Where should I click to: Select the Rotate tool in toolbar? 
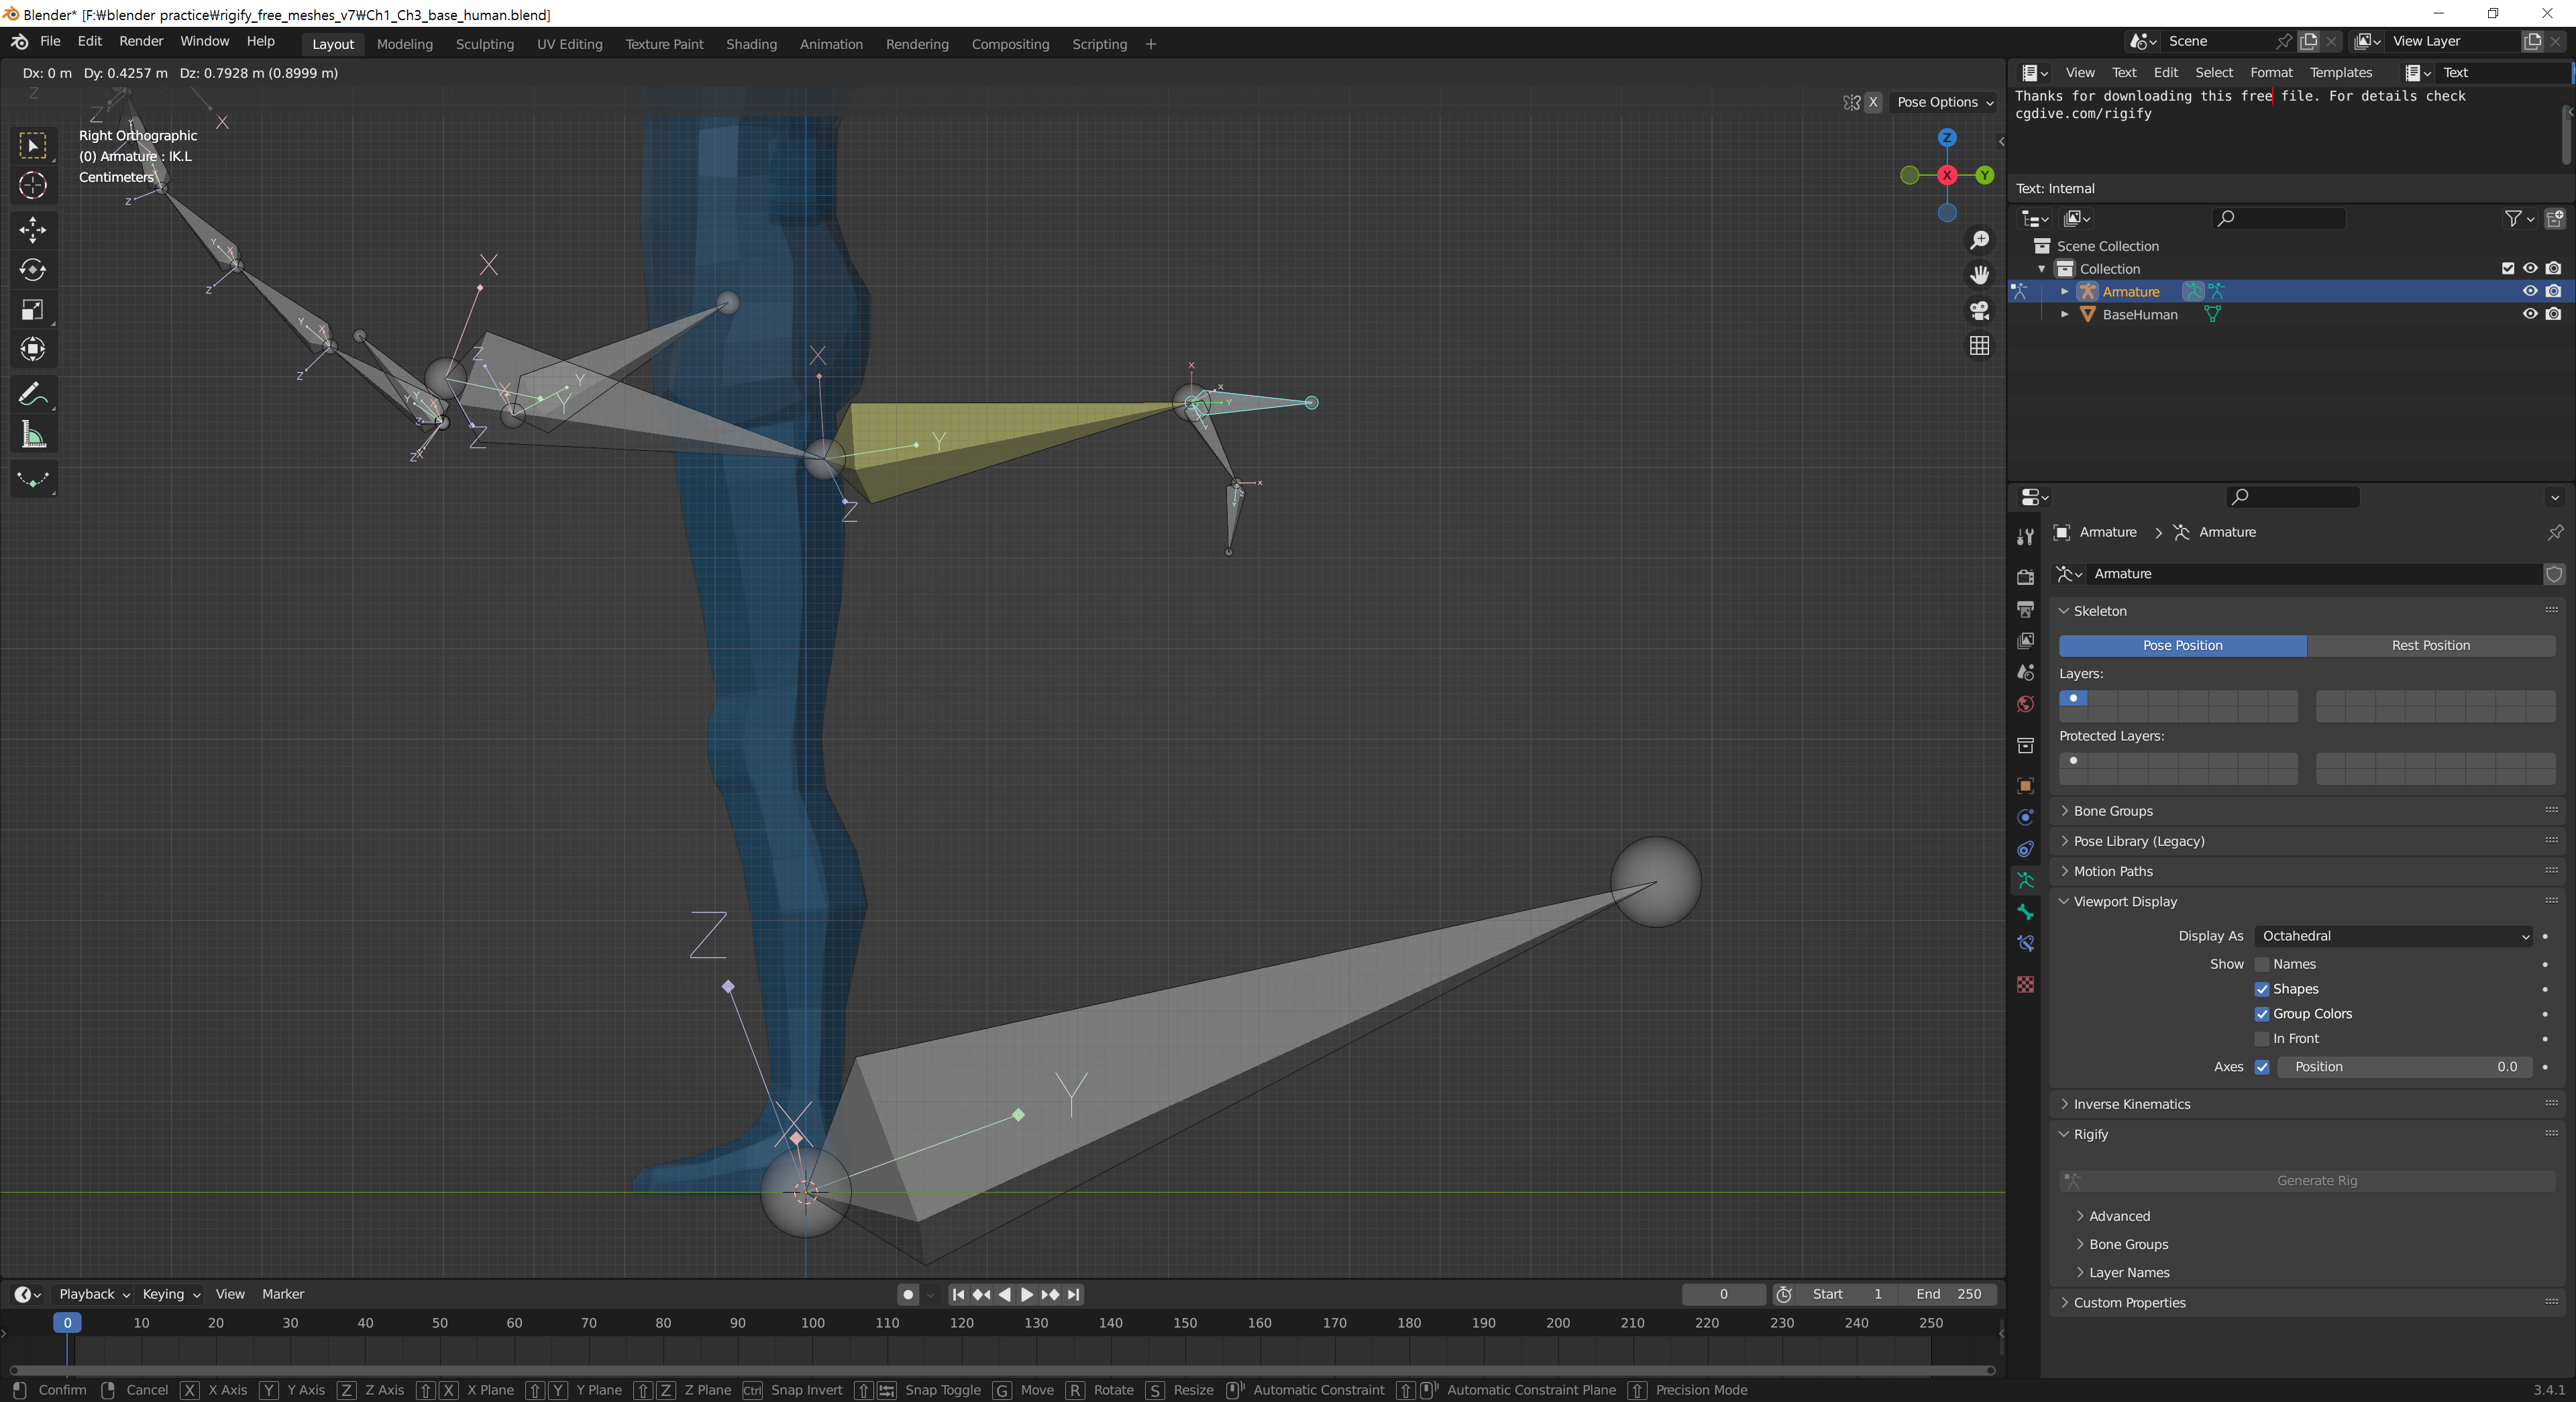(33, 270)
